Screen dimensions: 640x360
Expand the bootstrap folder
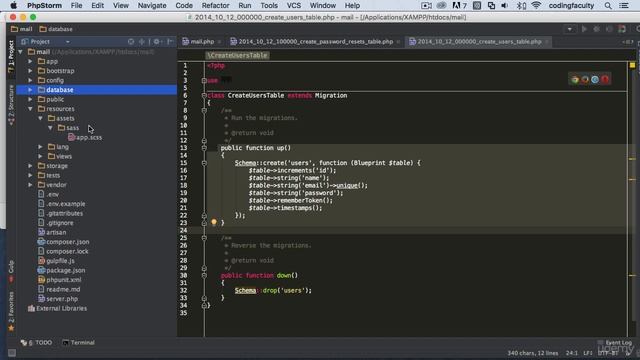click(30, 71)
